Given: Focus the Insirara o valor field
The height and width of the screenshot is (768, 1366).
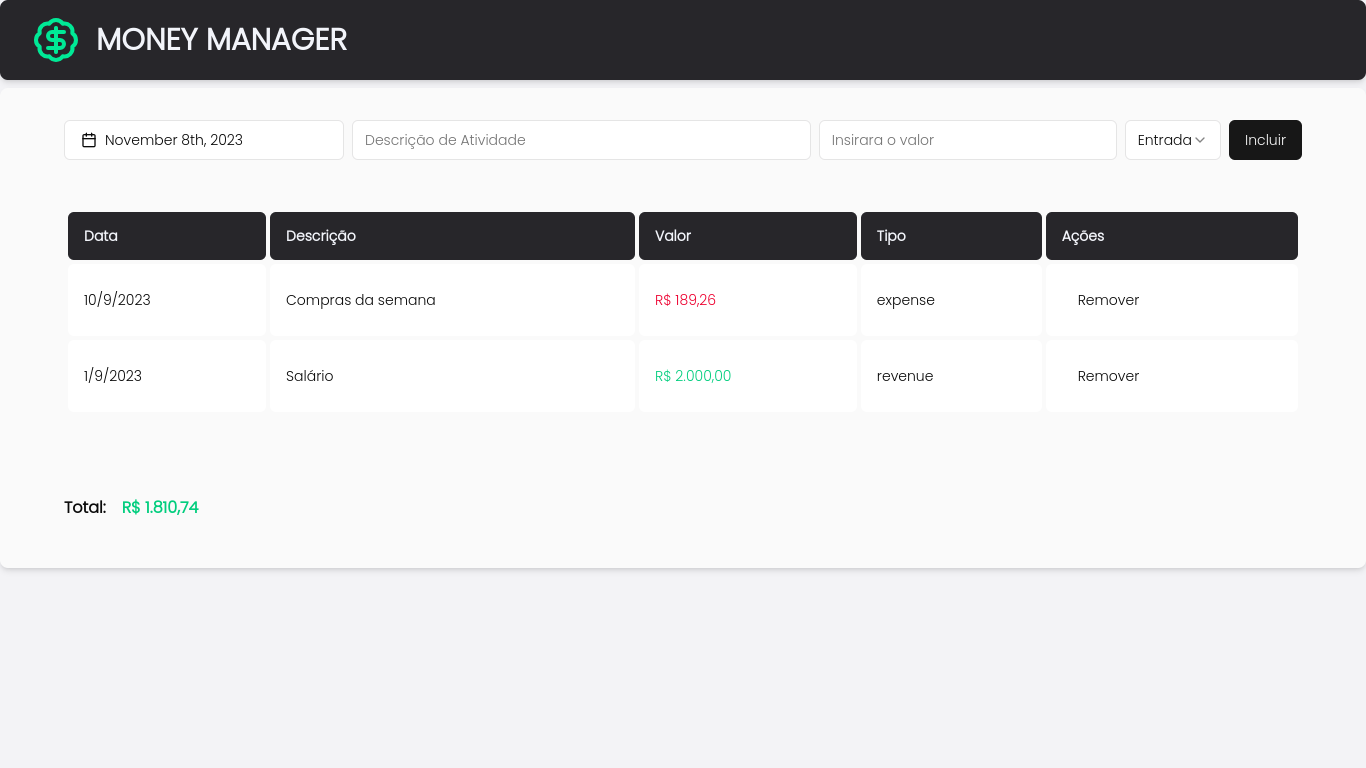Looking at the screenshot, I should [967, 140].
